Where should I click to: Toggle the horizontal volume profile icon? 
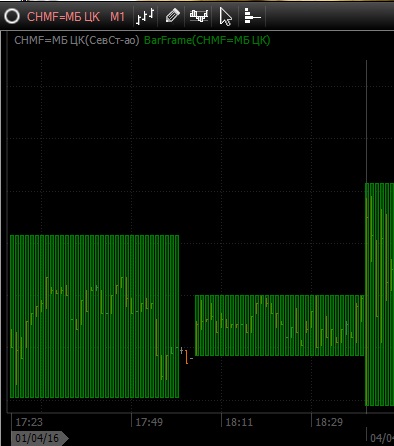pyautogui.click(x=252, y=16)
